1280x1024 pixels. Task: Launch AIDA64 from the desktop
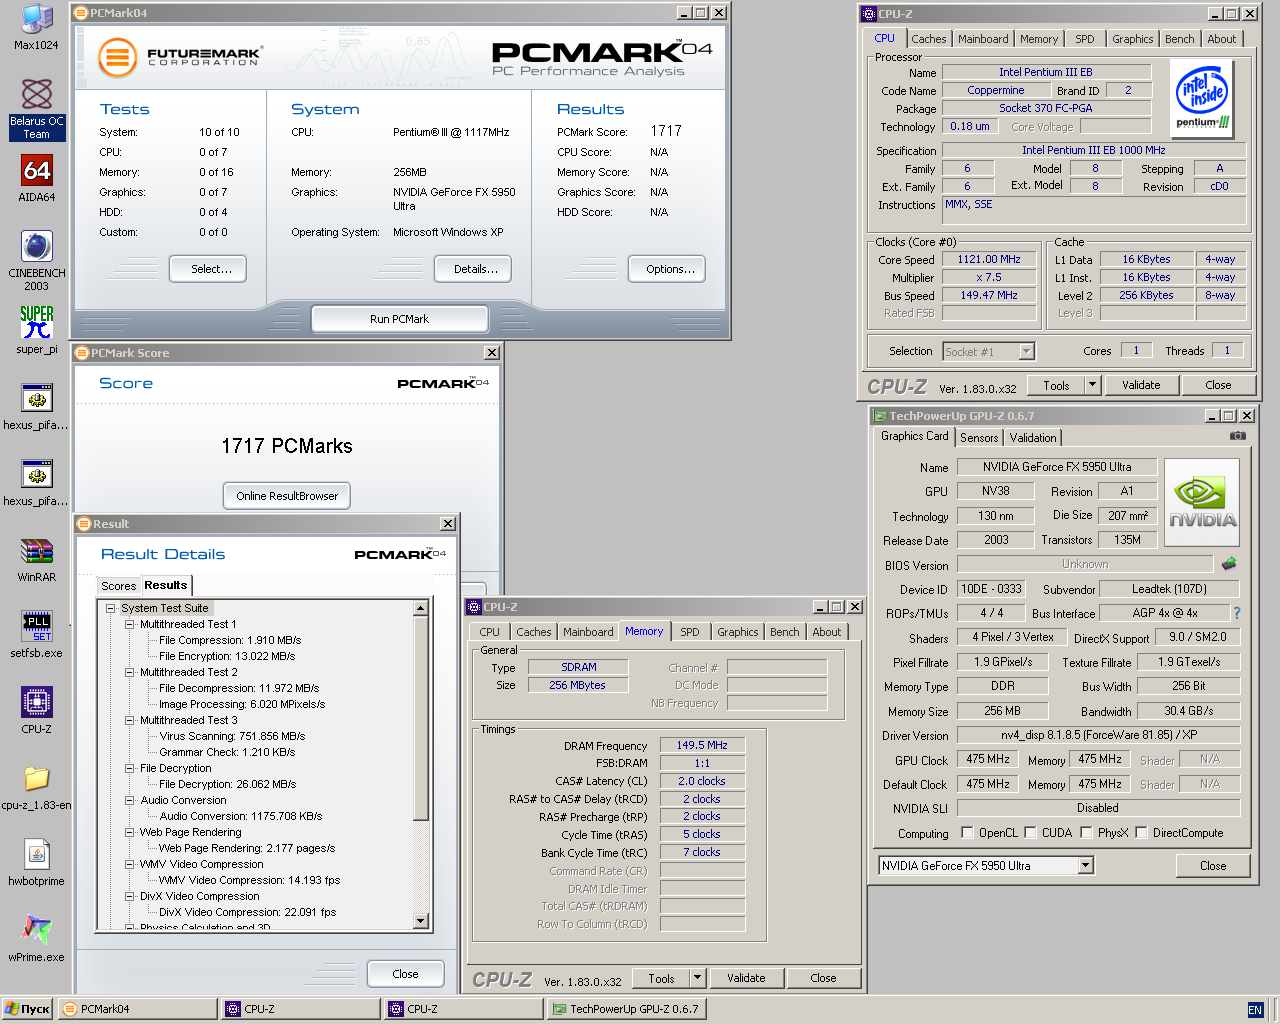pos(37,179)
